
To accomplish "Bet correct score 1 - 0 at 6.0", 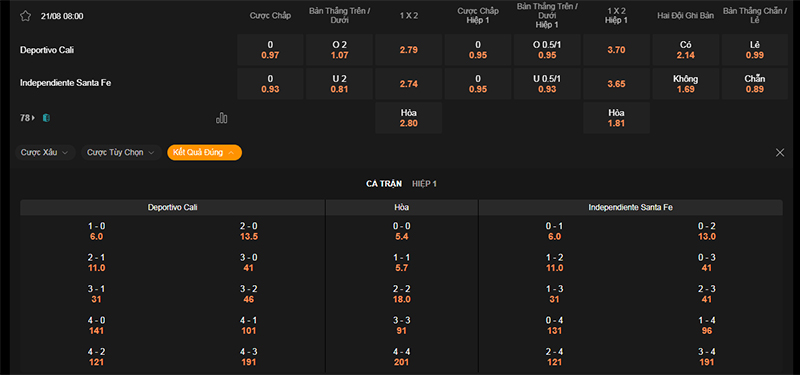I will 96,231.
